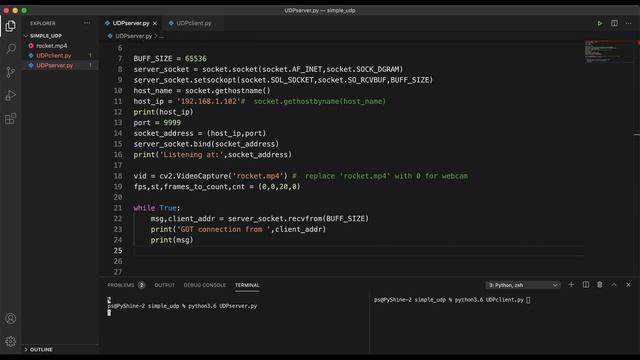Click on 'while True:' statement
Image resolution: width=640 pixels, height=360 pixels.
[157, 208]
